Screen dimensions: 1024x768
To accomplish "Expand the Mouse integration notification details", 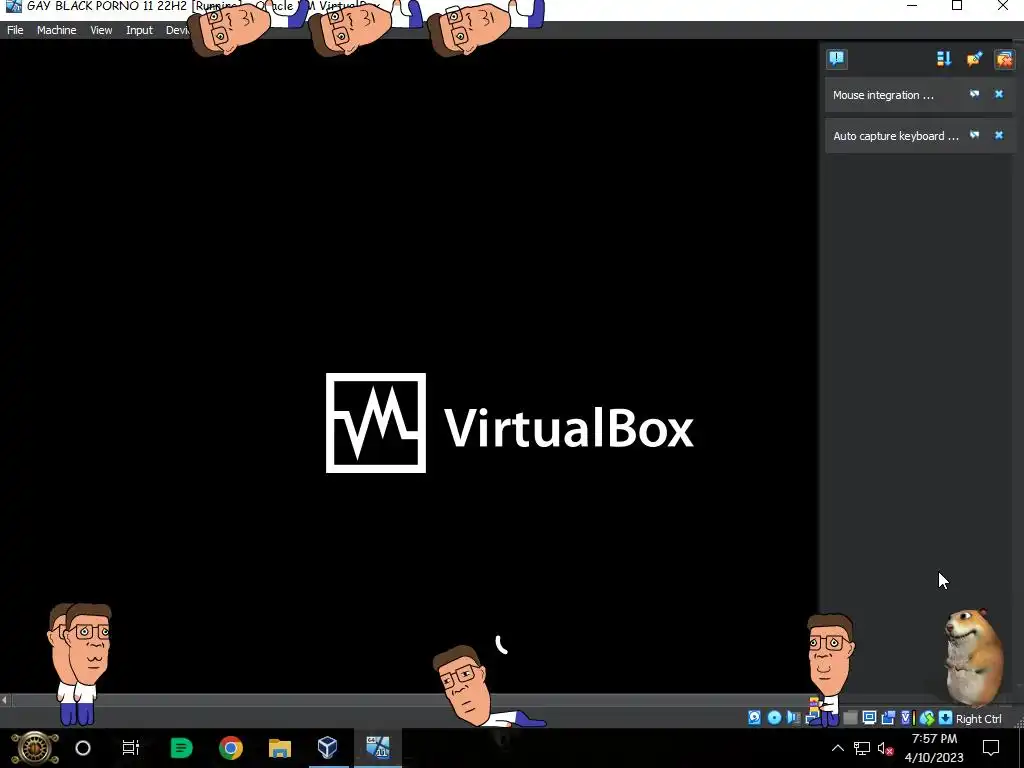I will 974,94.
